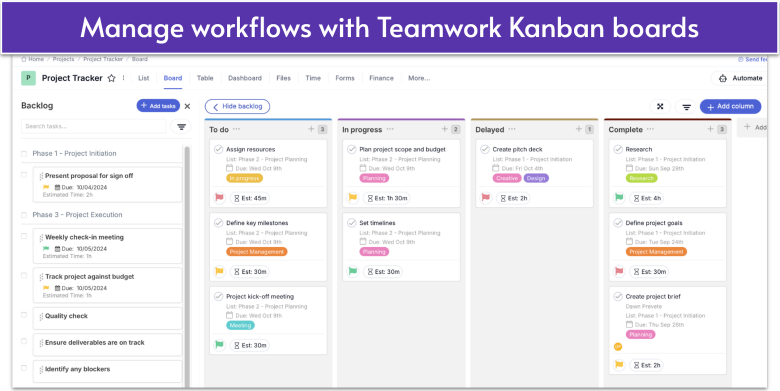Click the Add column button
This screenshot has height=391, width=780.
coord(730,106)
